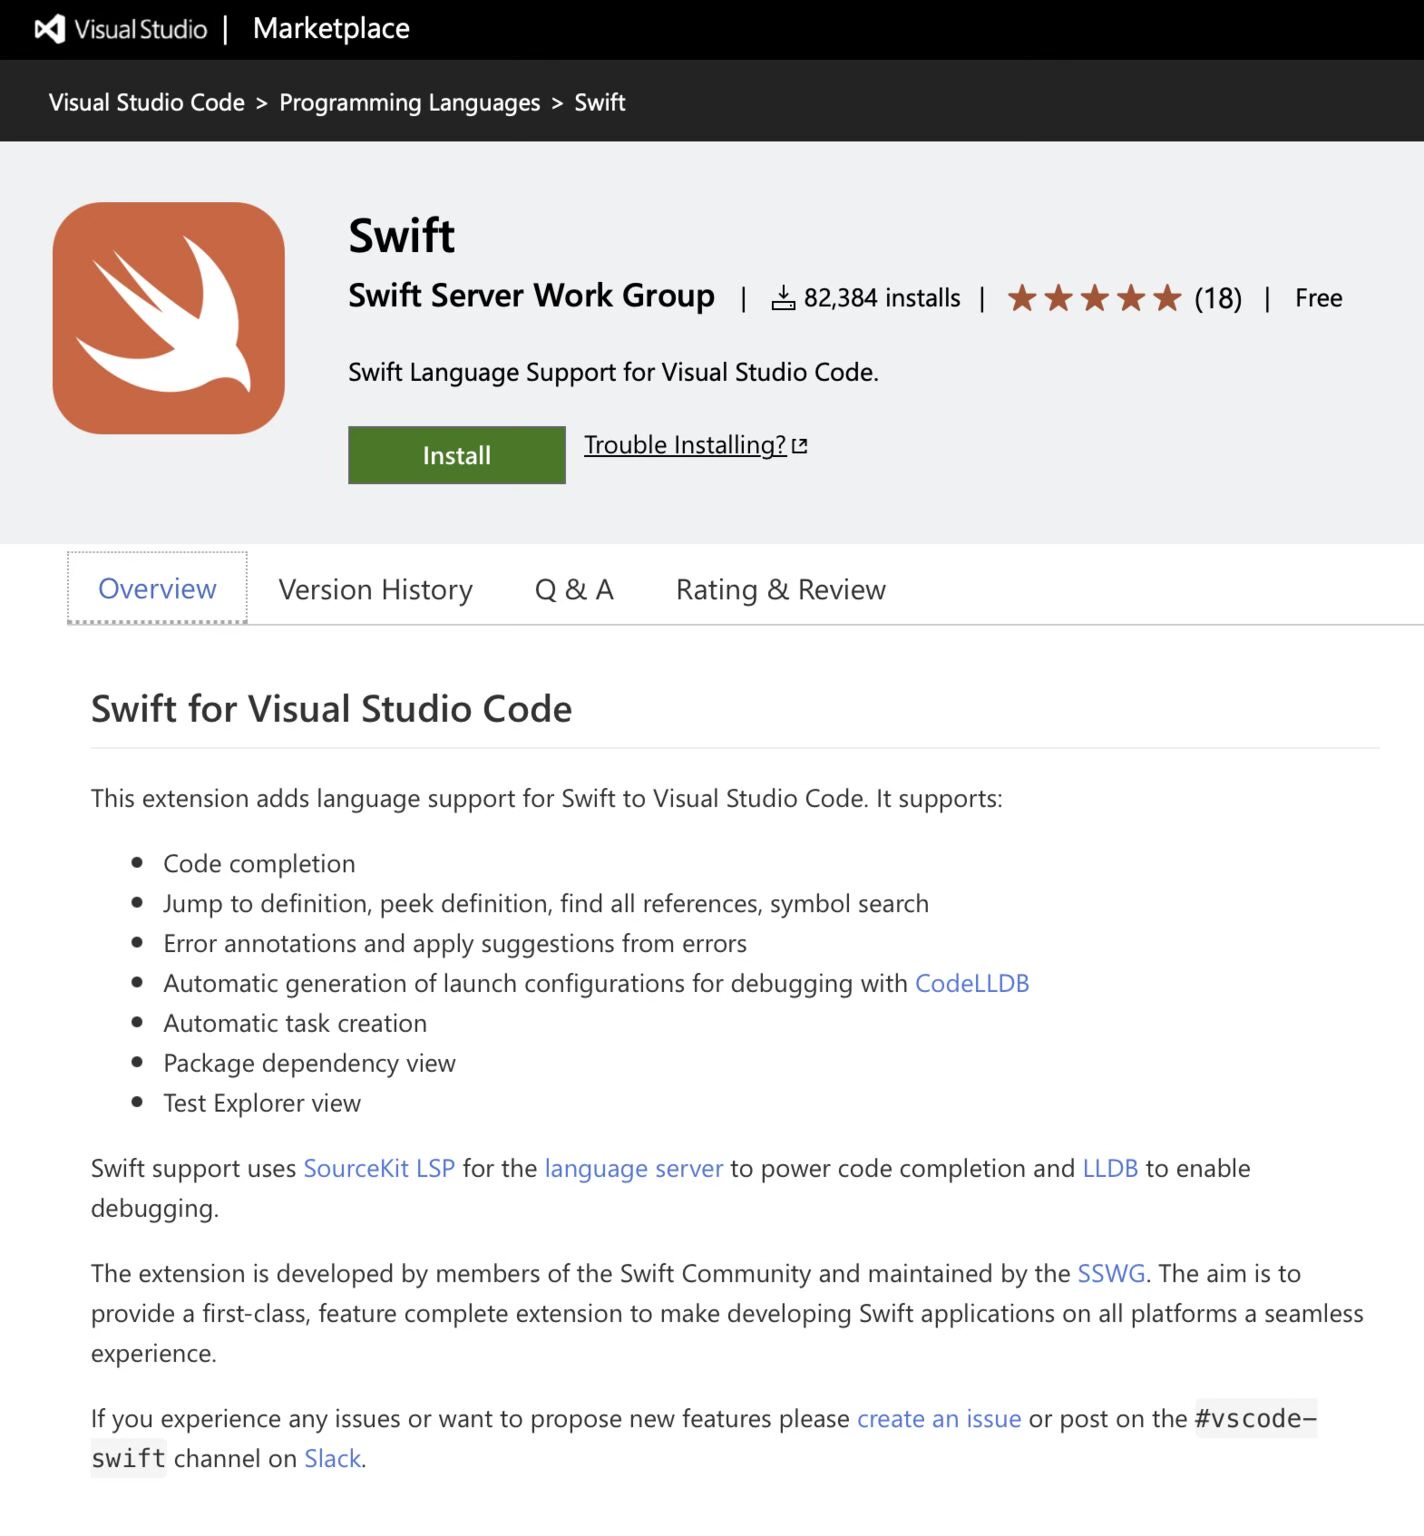Open the LLDB link

pos(1110,1168)
